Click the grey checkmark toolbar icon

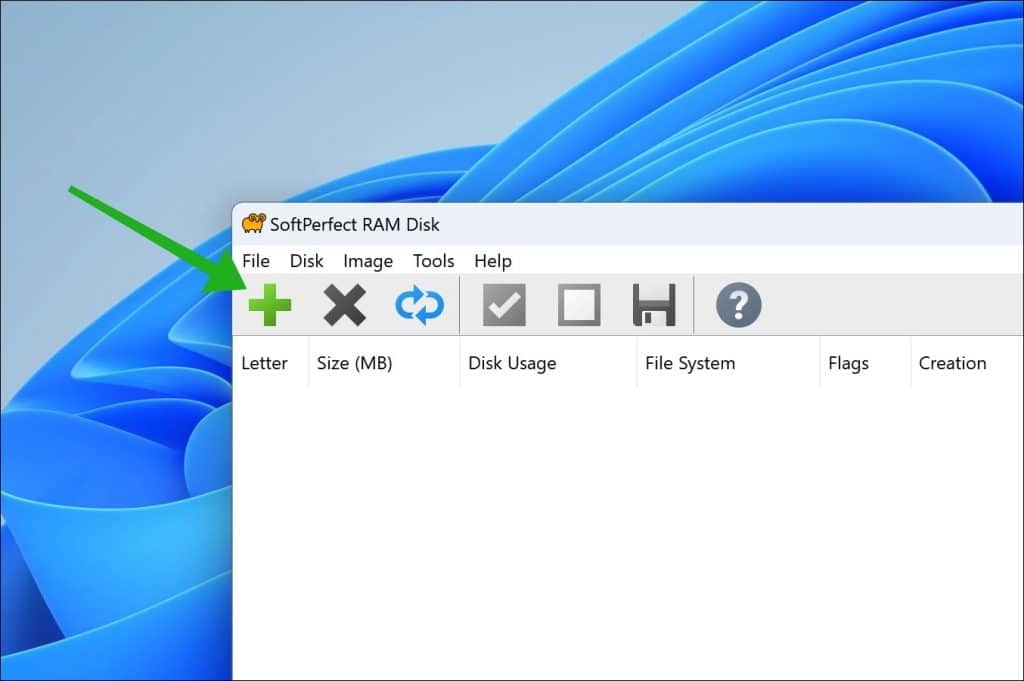pyautogui.click(x=504, y=305)
